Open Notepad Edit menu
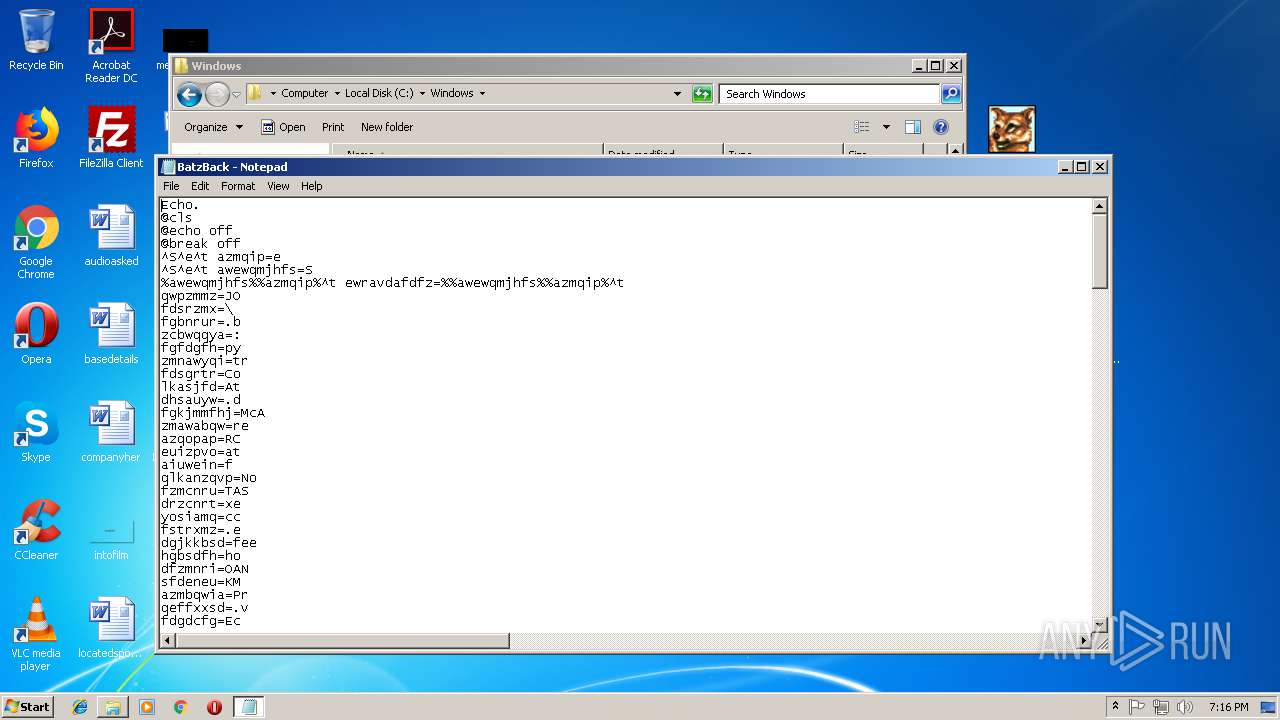 click(200, 186)
